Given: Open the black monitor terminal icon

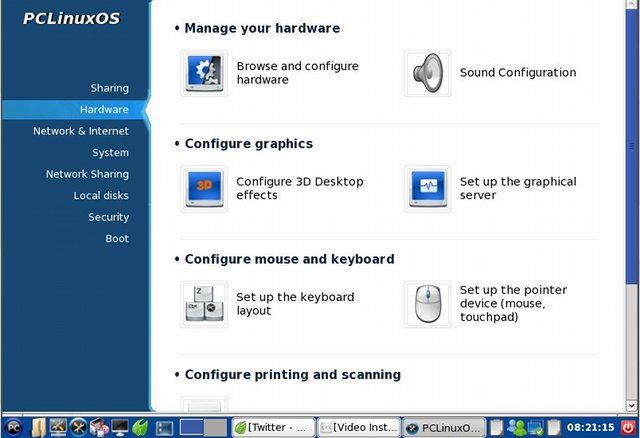Looking at the screenshot, I should coord(120,428).
